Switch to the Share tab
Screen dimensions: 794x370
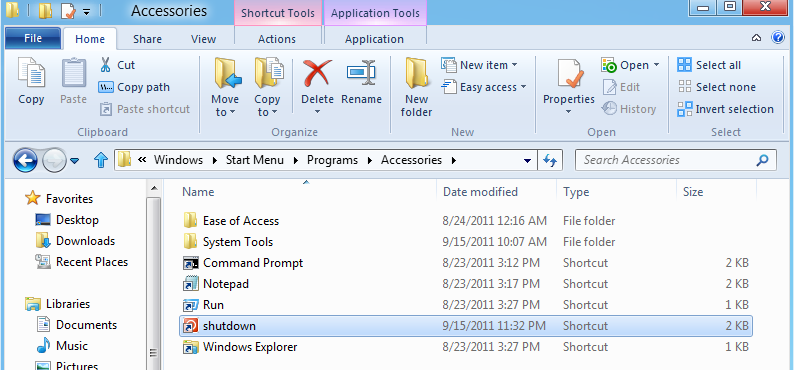tap(147, 39)
